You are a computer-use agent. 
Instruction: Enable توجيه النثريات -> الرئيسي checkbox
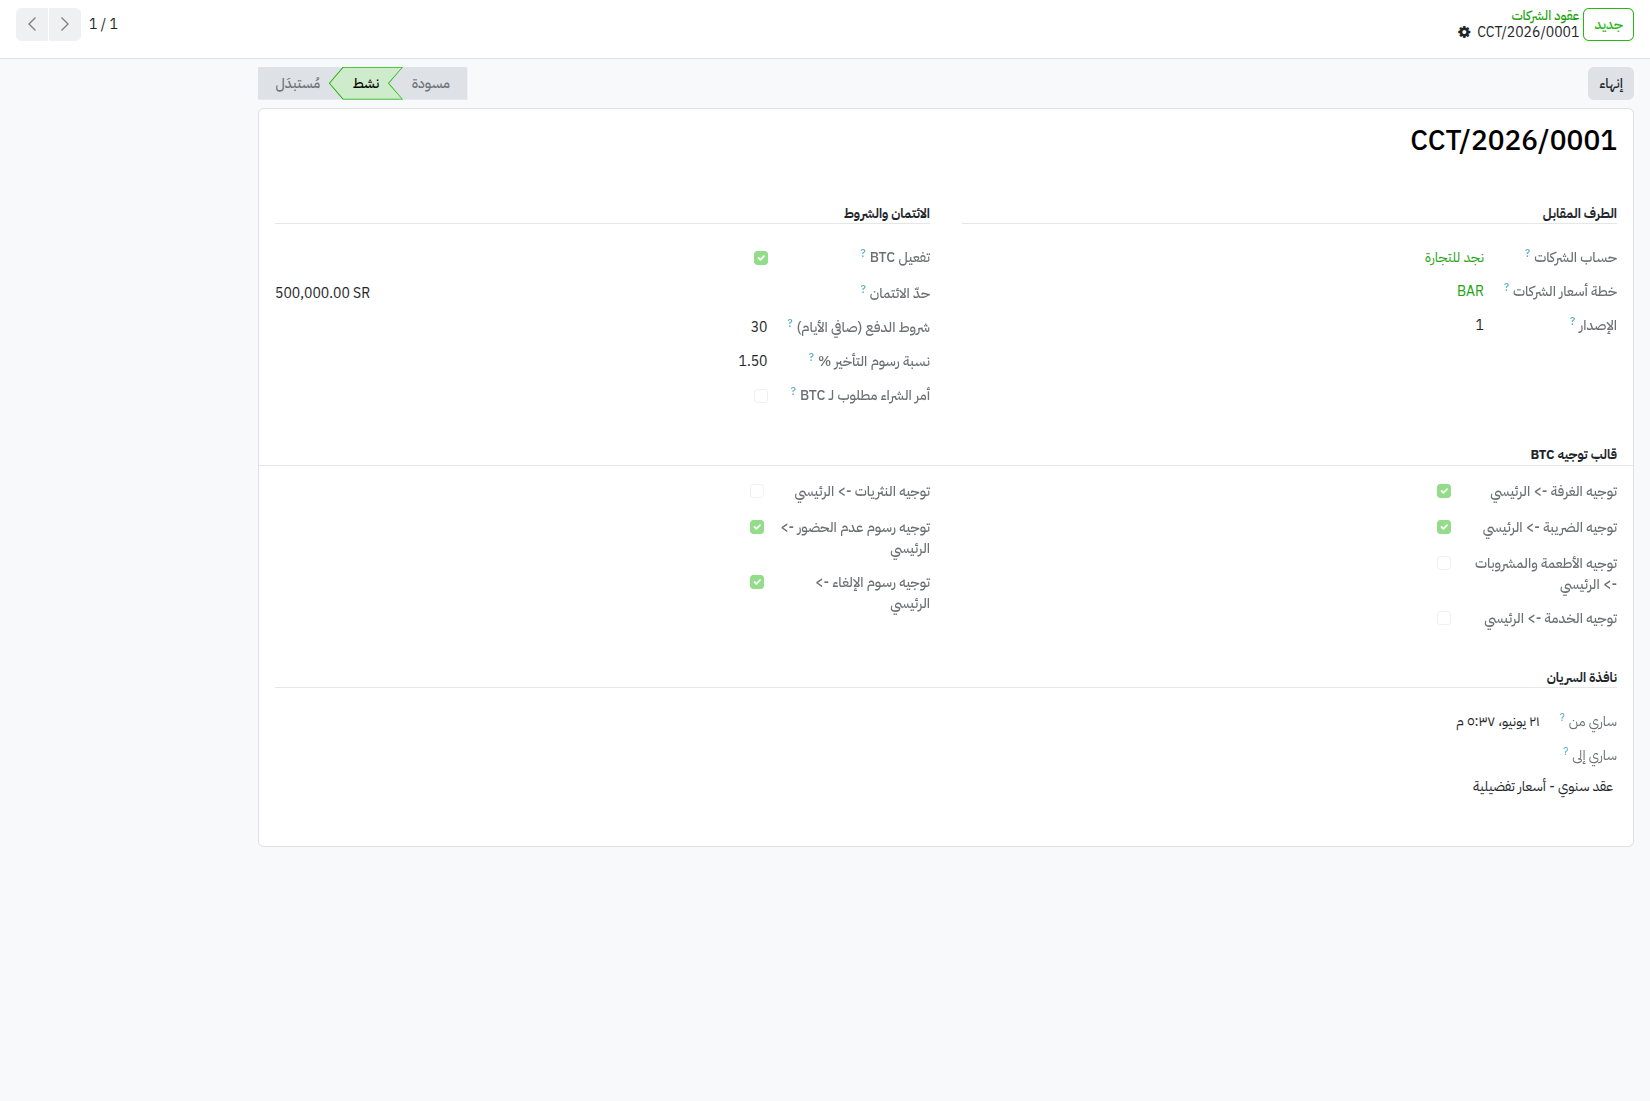(x=757, y=491)
